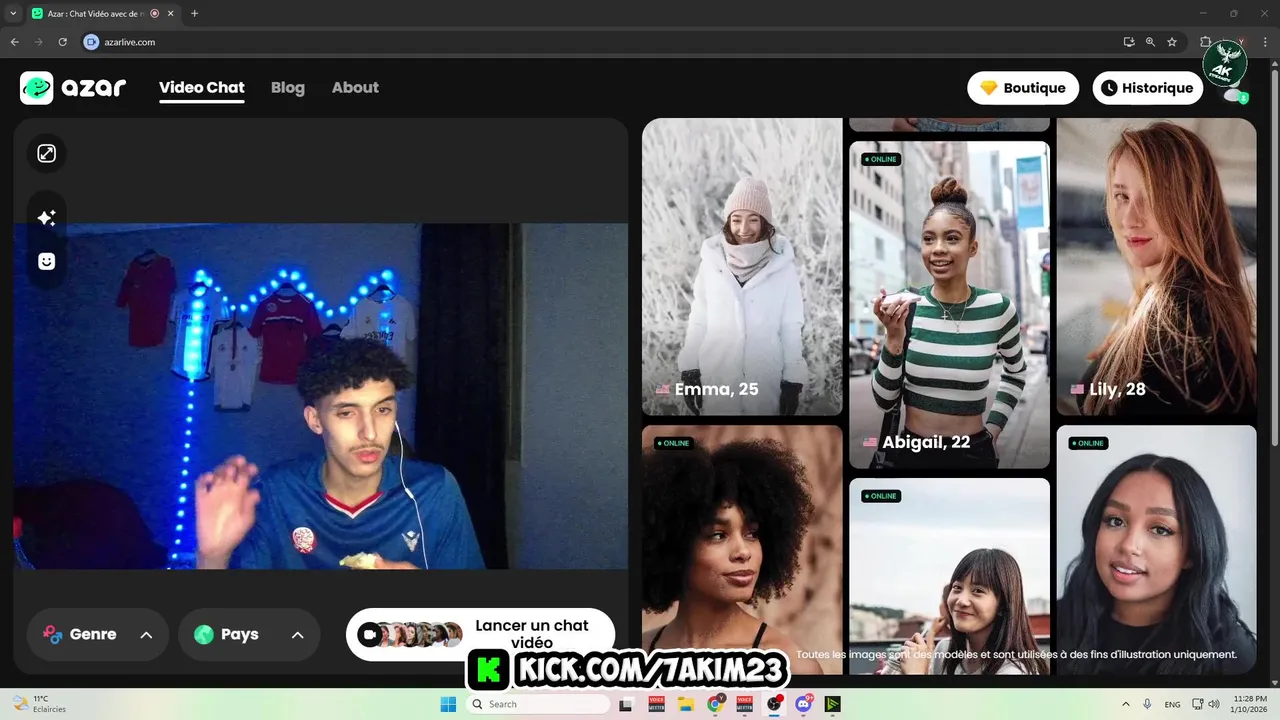
Task: Open the About page
Action: coord(355,88)
